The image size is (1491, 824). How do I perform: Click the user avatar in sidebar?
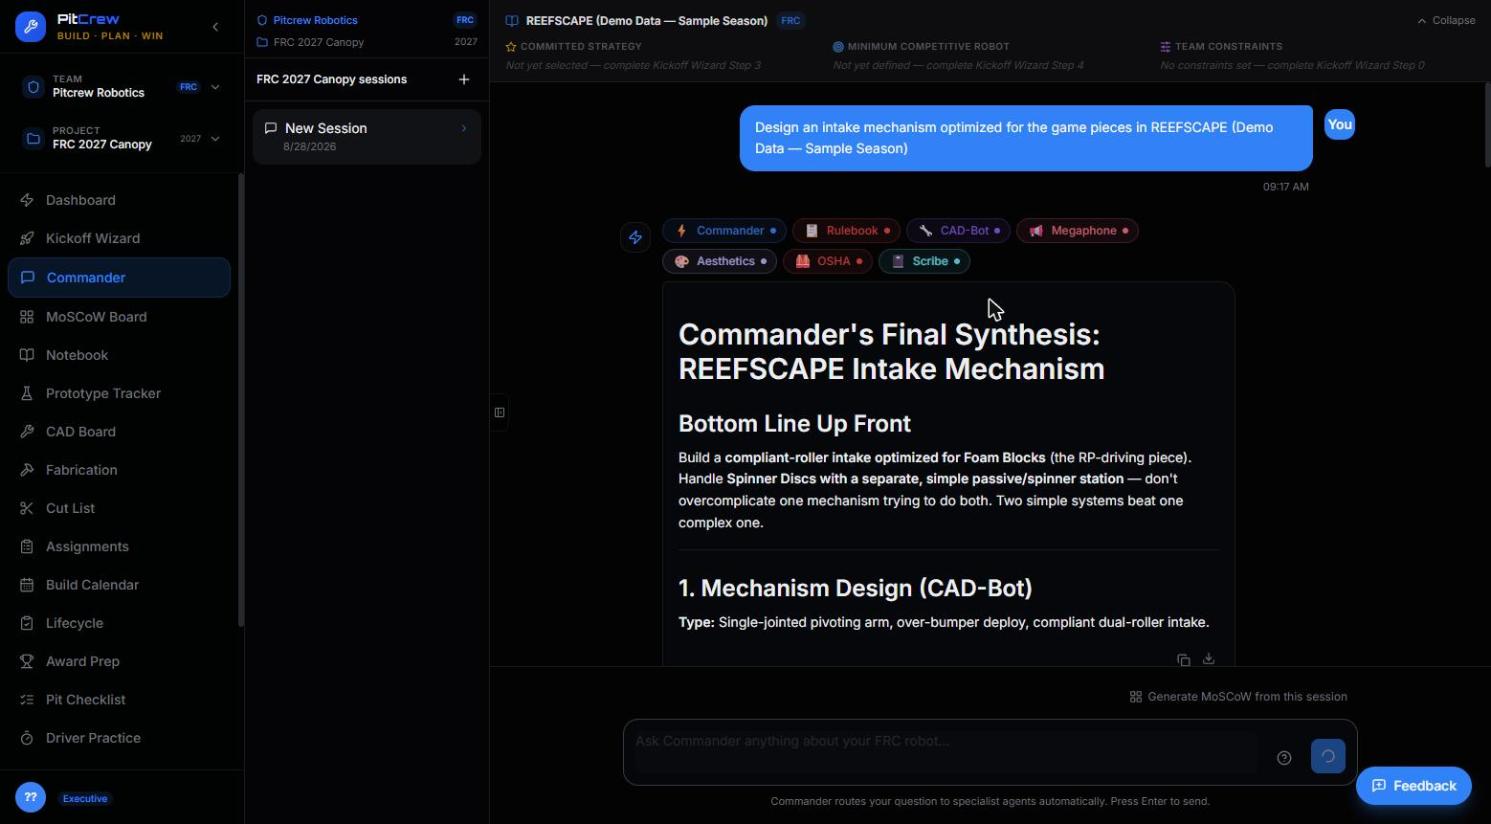pos(31,798)
